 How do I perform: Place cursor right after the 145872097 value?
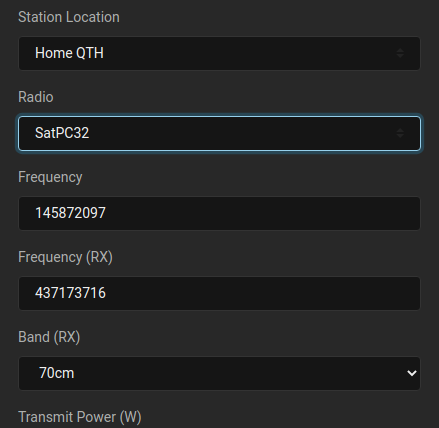107,213
